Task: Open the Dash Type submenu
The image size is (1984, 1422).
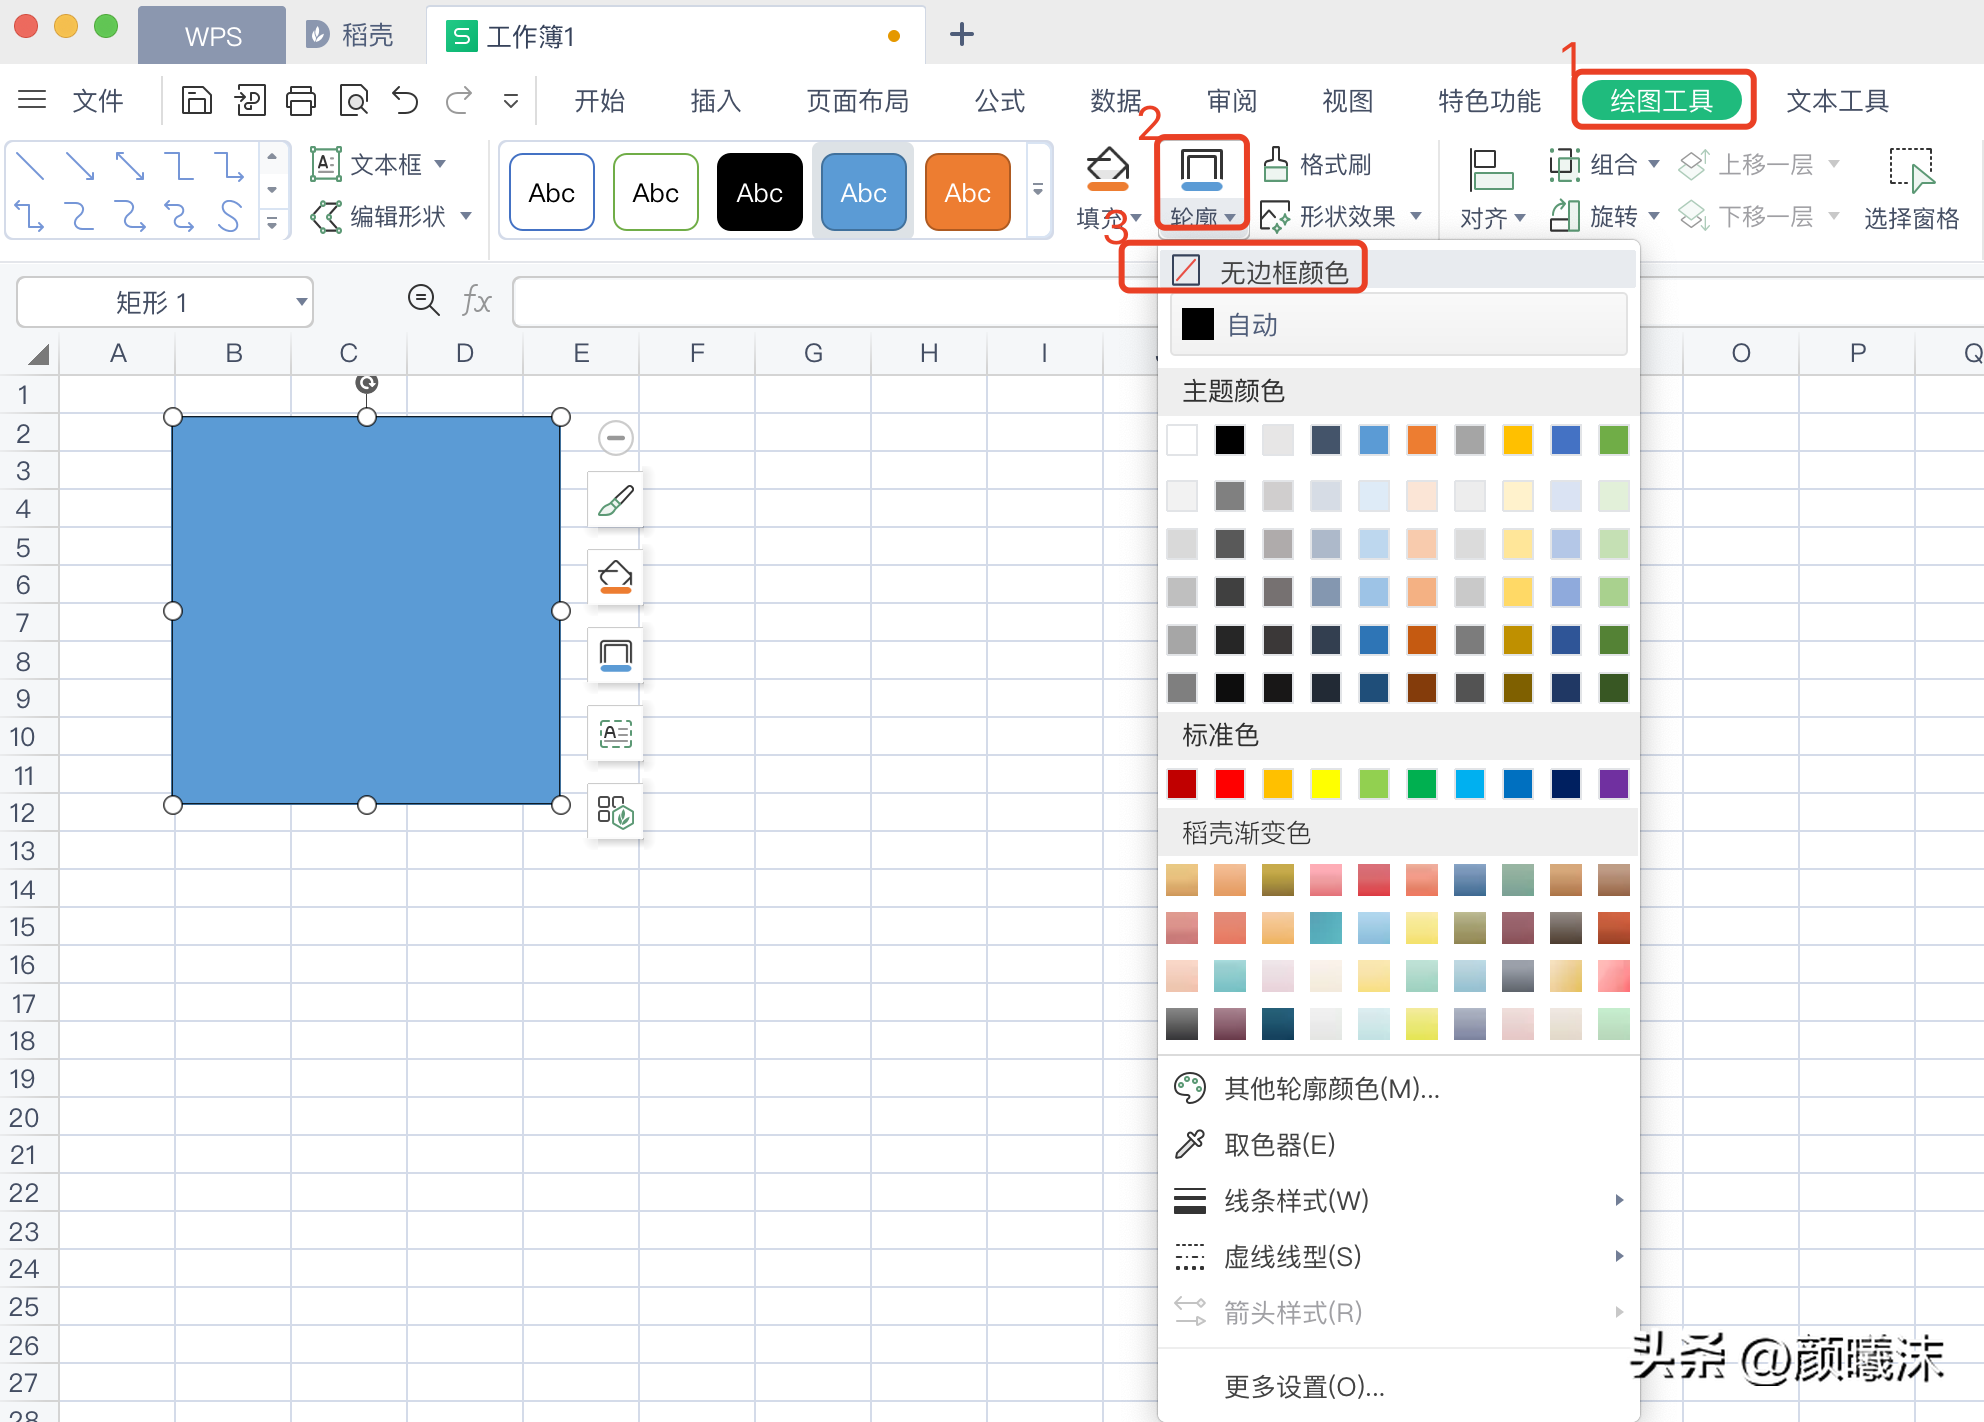Action: (1398, 1256)
